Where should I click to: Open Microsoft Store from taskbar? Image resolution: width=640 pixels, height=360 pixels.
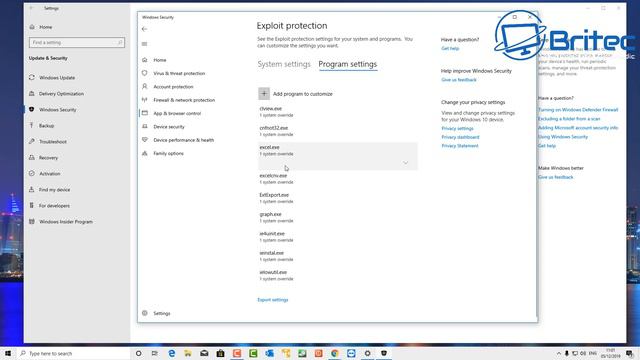coord(220,353)
